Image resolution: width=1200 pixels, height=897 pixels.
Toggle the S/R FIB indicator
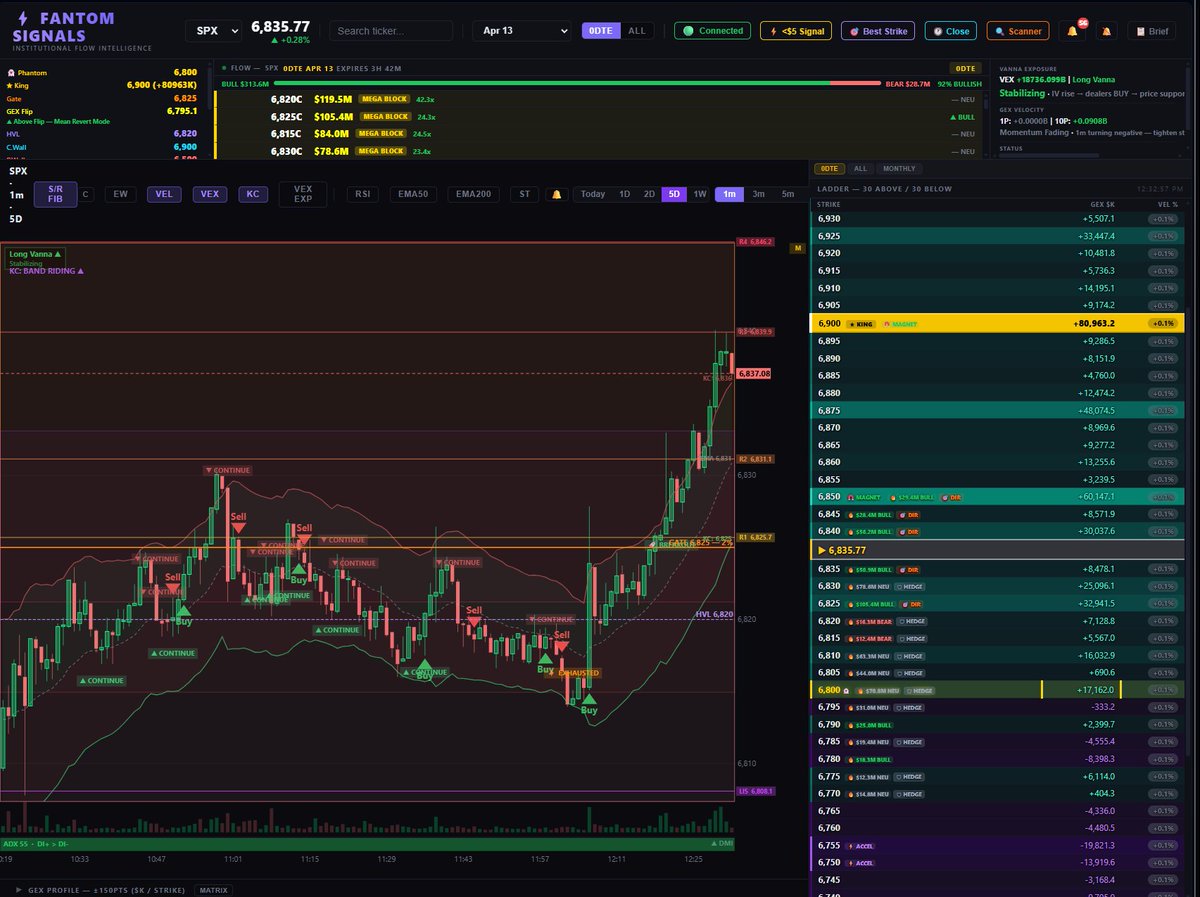[55, 194]
